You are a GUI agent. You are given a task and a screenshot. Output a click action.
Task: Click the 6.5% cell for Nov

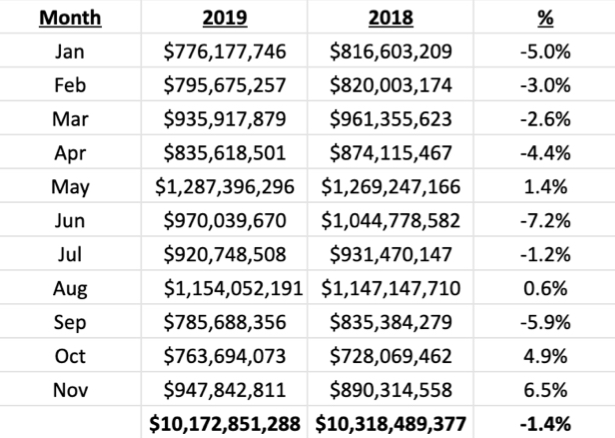[545, 390]
